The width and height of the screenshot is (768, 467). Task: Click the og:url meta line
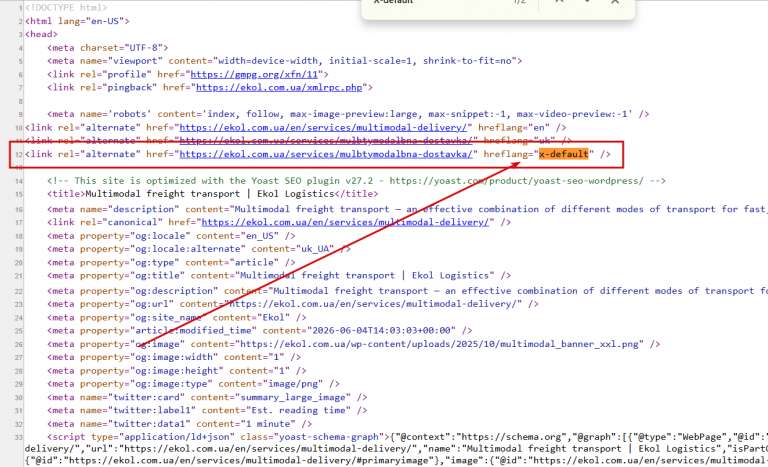click(x=293, y=304)
